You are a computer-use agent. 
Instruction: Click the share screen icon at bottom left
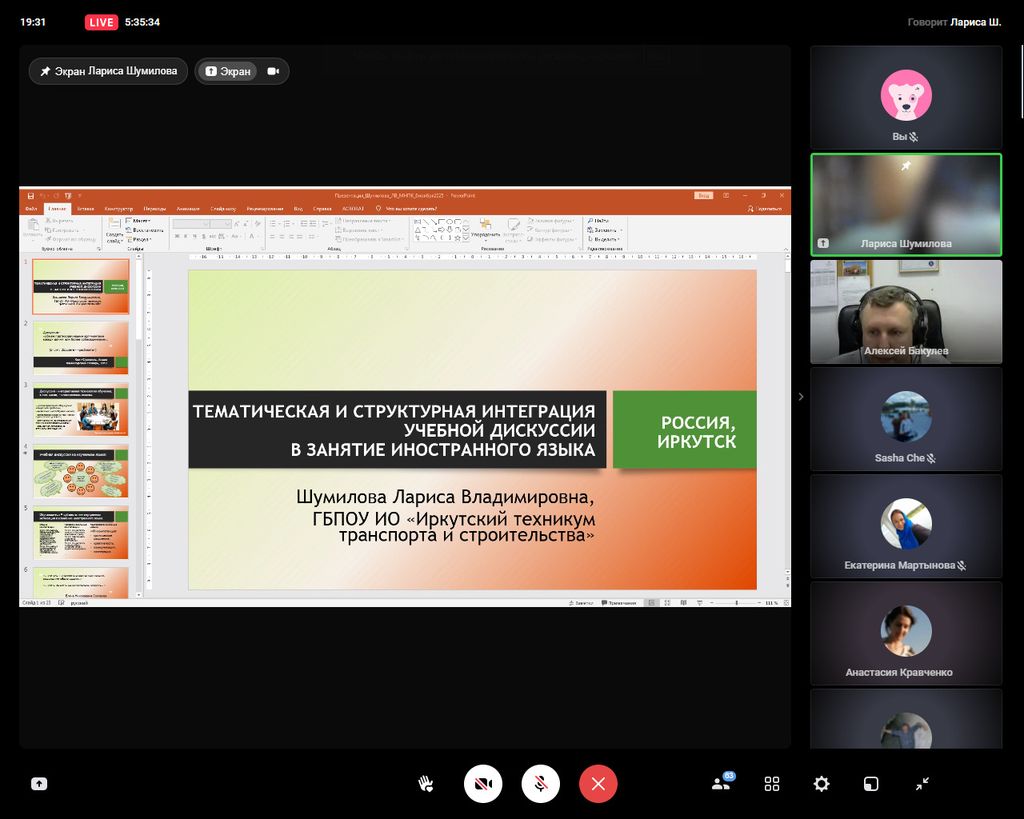point(39,784)
